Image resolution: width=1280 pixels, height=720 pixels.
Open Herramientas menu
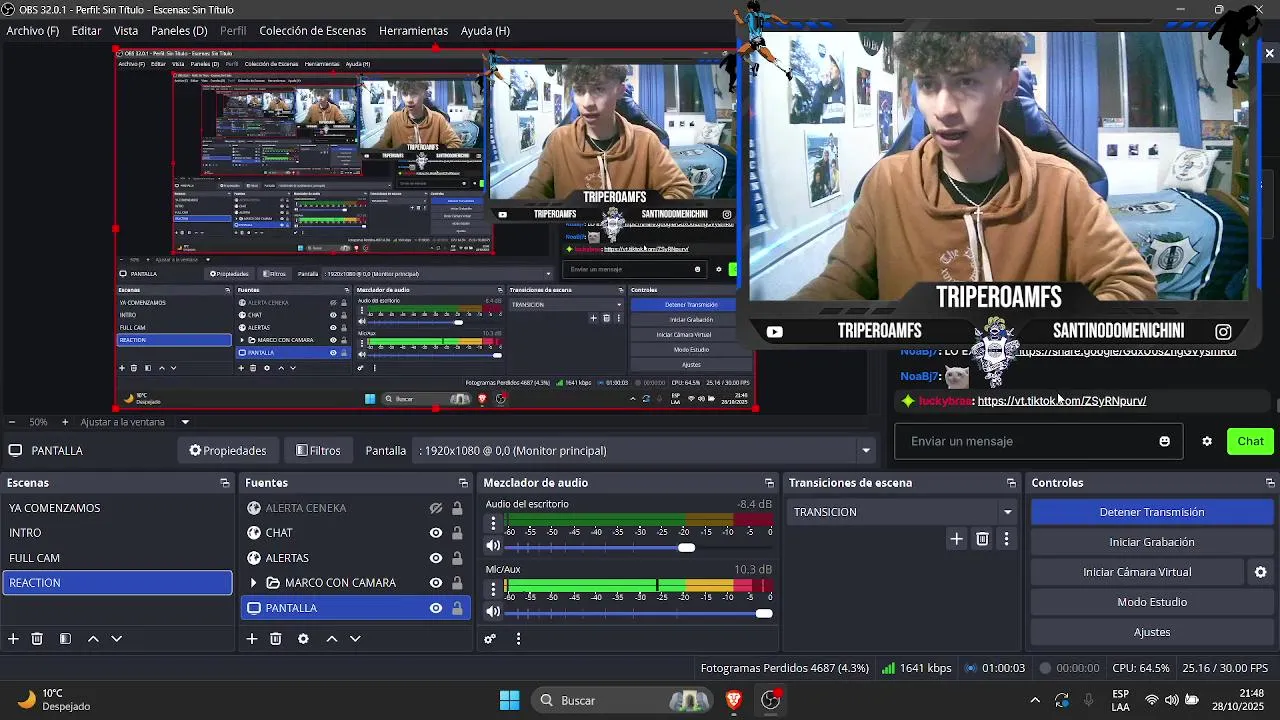pyautogui.click(x=413, y=31)
